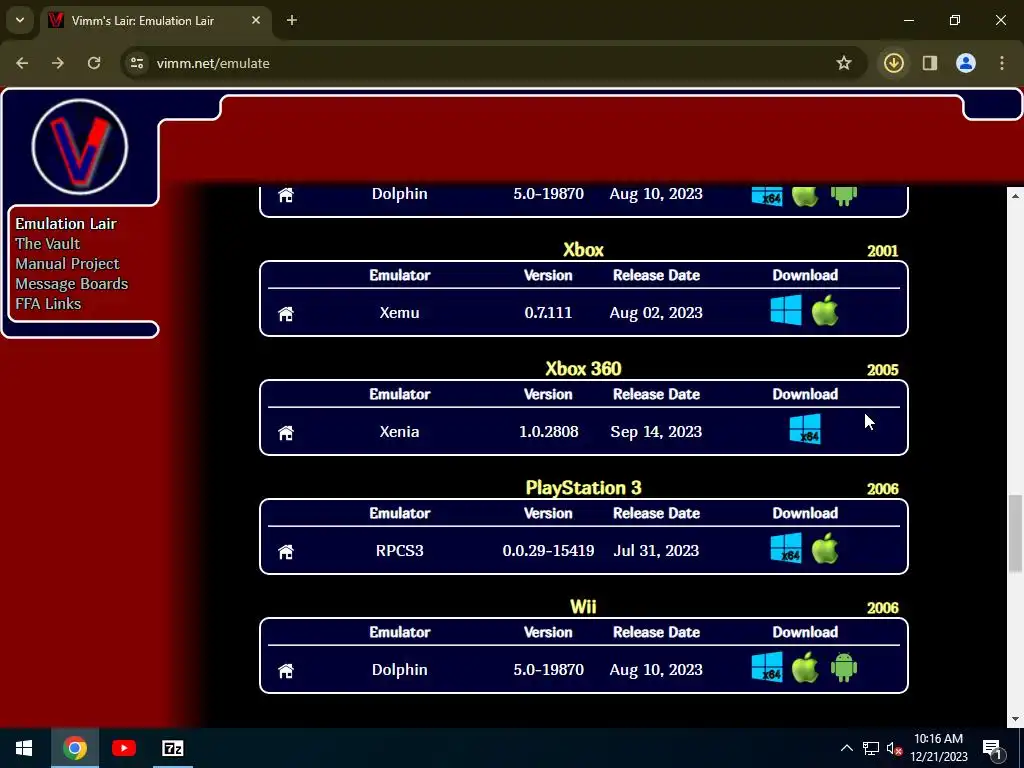
Task: Open network tray icon
Action: click(x=871, y=748)
